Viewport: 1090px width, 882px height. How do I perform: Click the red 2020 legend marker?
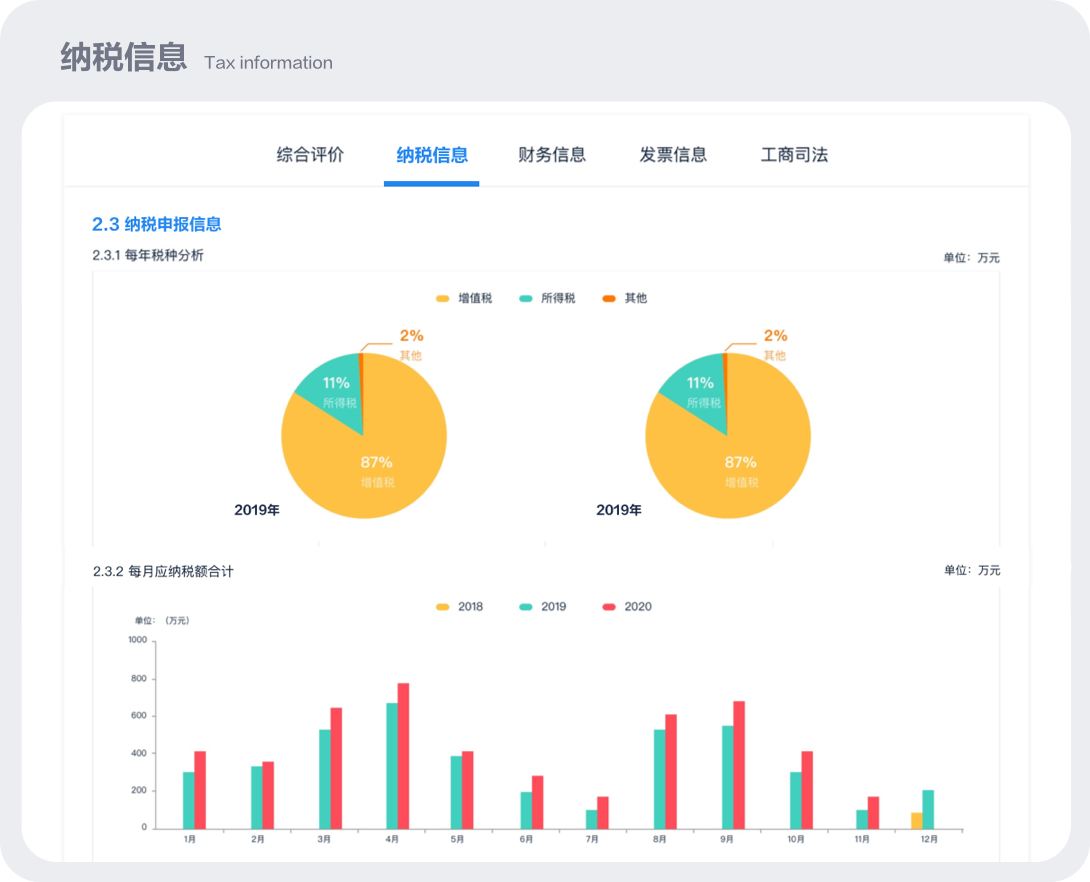tap(609, 607)
